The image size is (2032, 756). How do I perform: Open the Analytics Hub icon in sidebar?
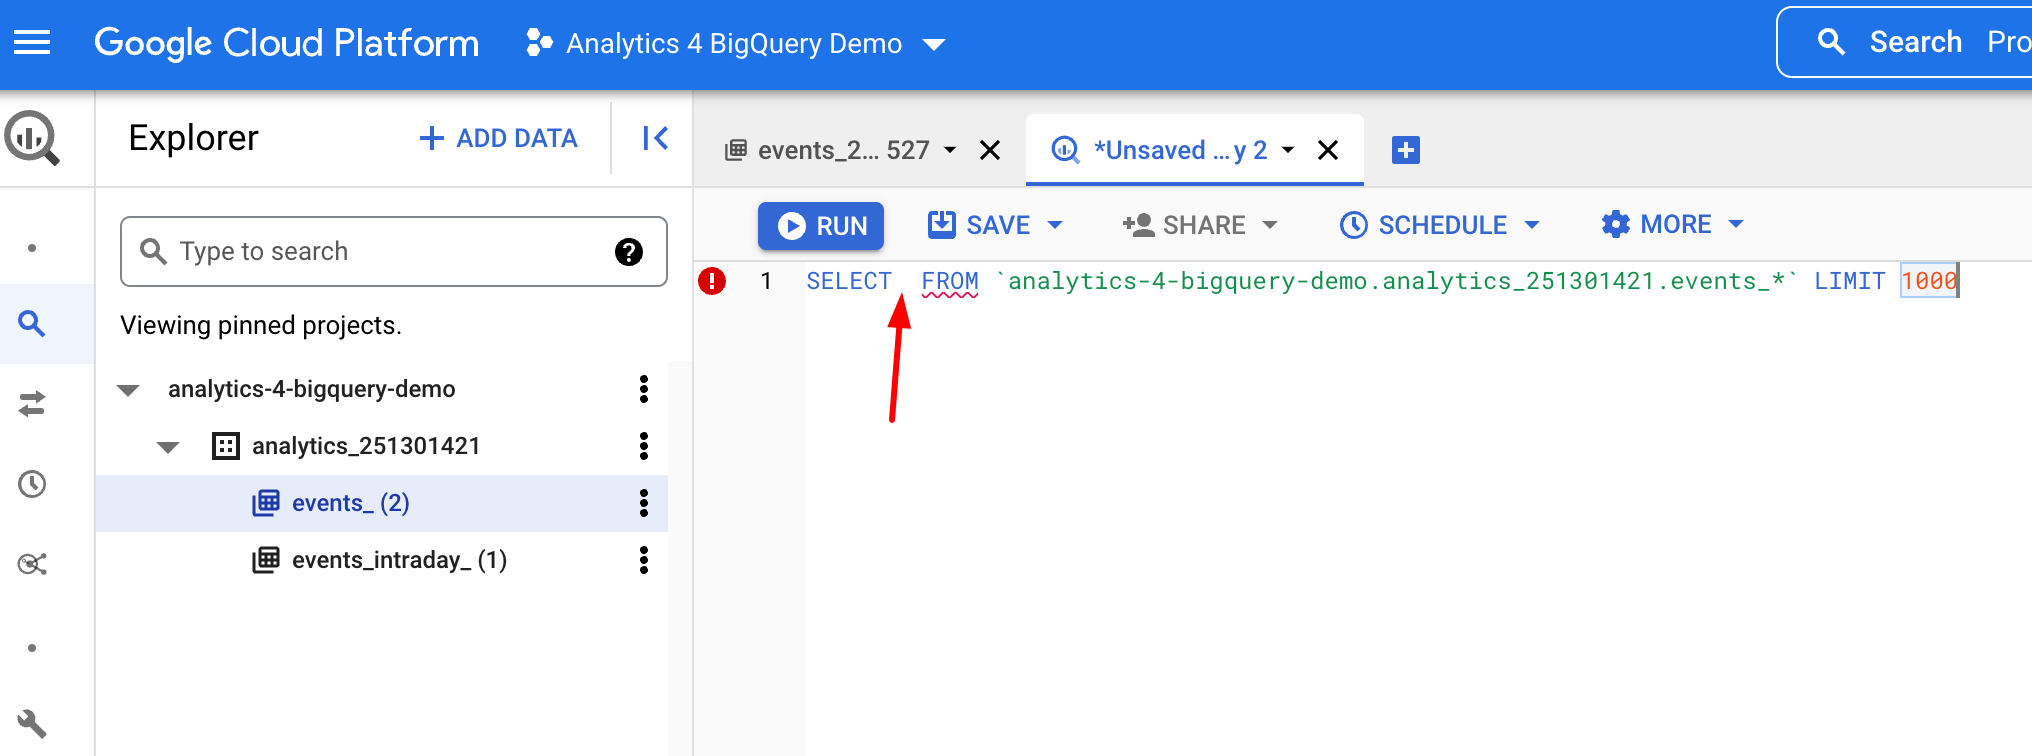point(32,564)
